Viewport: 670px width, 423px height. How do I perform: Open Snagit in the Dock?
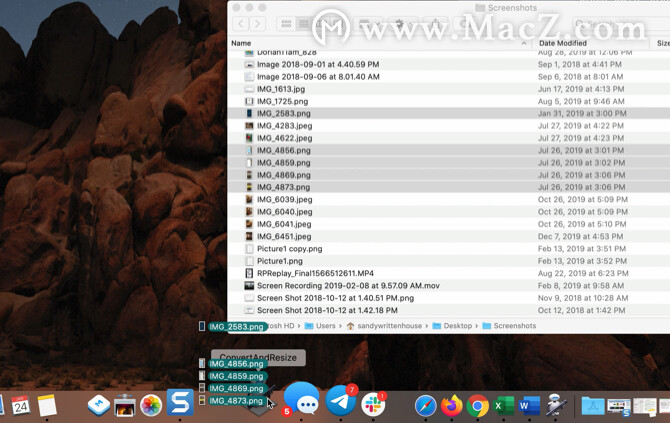tap(180, 402)
